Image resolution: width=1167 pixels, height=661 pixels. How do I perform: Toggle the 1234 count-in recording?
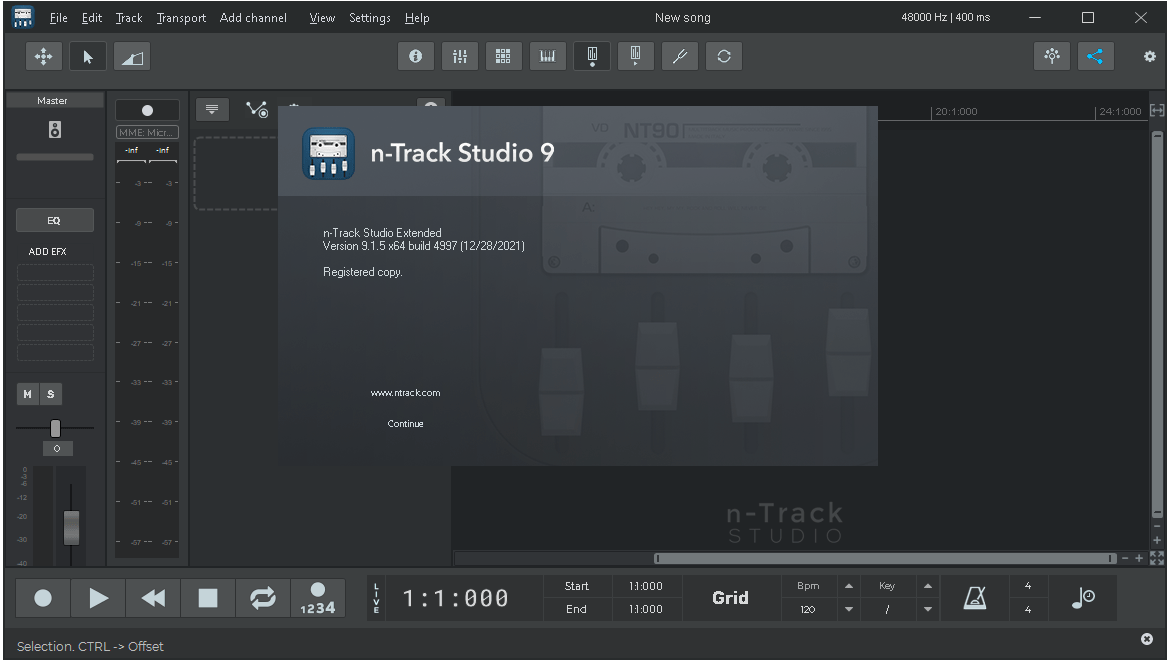(318, 598)
